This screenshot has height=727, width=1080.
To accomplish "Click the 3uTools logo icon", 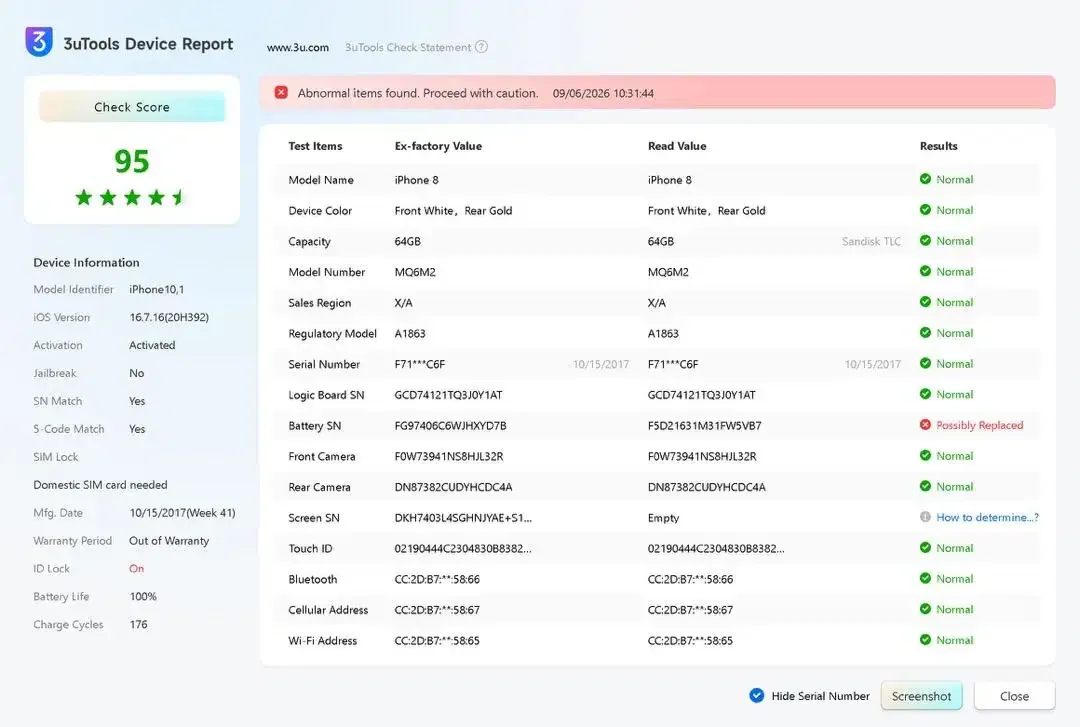I will click(39, 41).
